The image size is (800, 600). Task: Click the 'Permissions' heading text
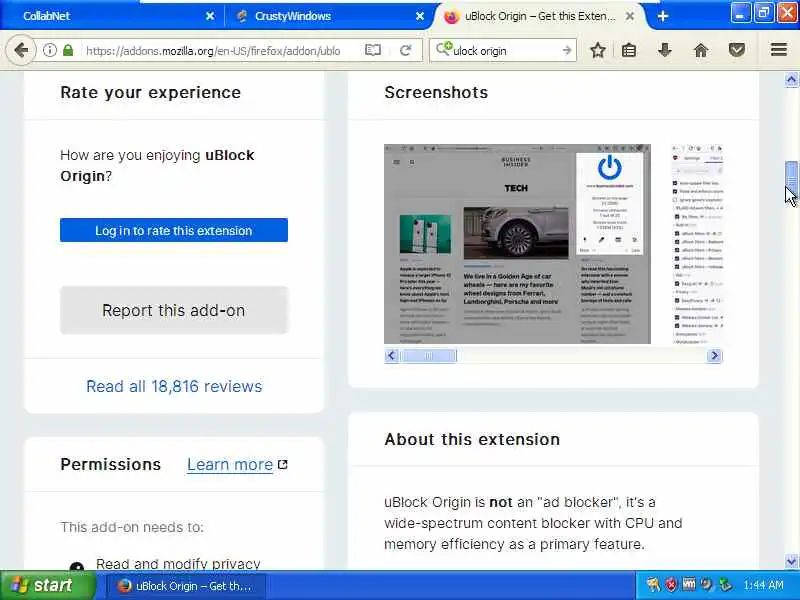pos(111,464)
